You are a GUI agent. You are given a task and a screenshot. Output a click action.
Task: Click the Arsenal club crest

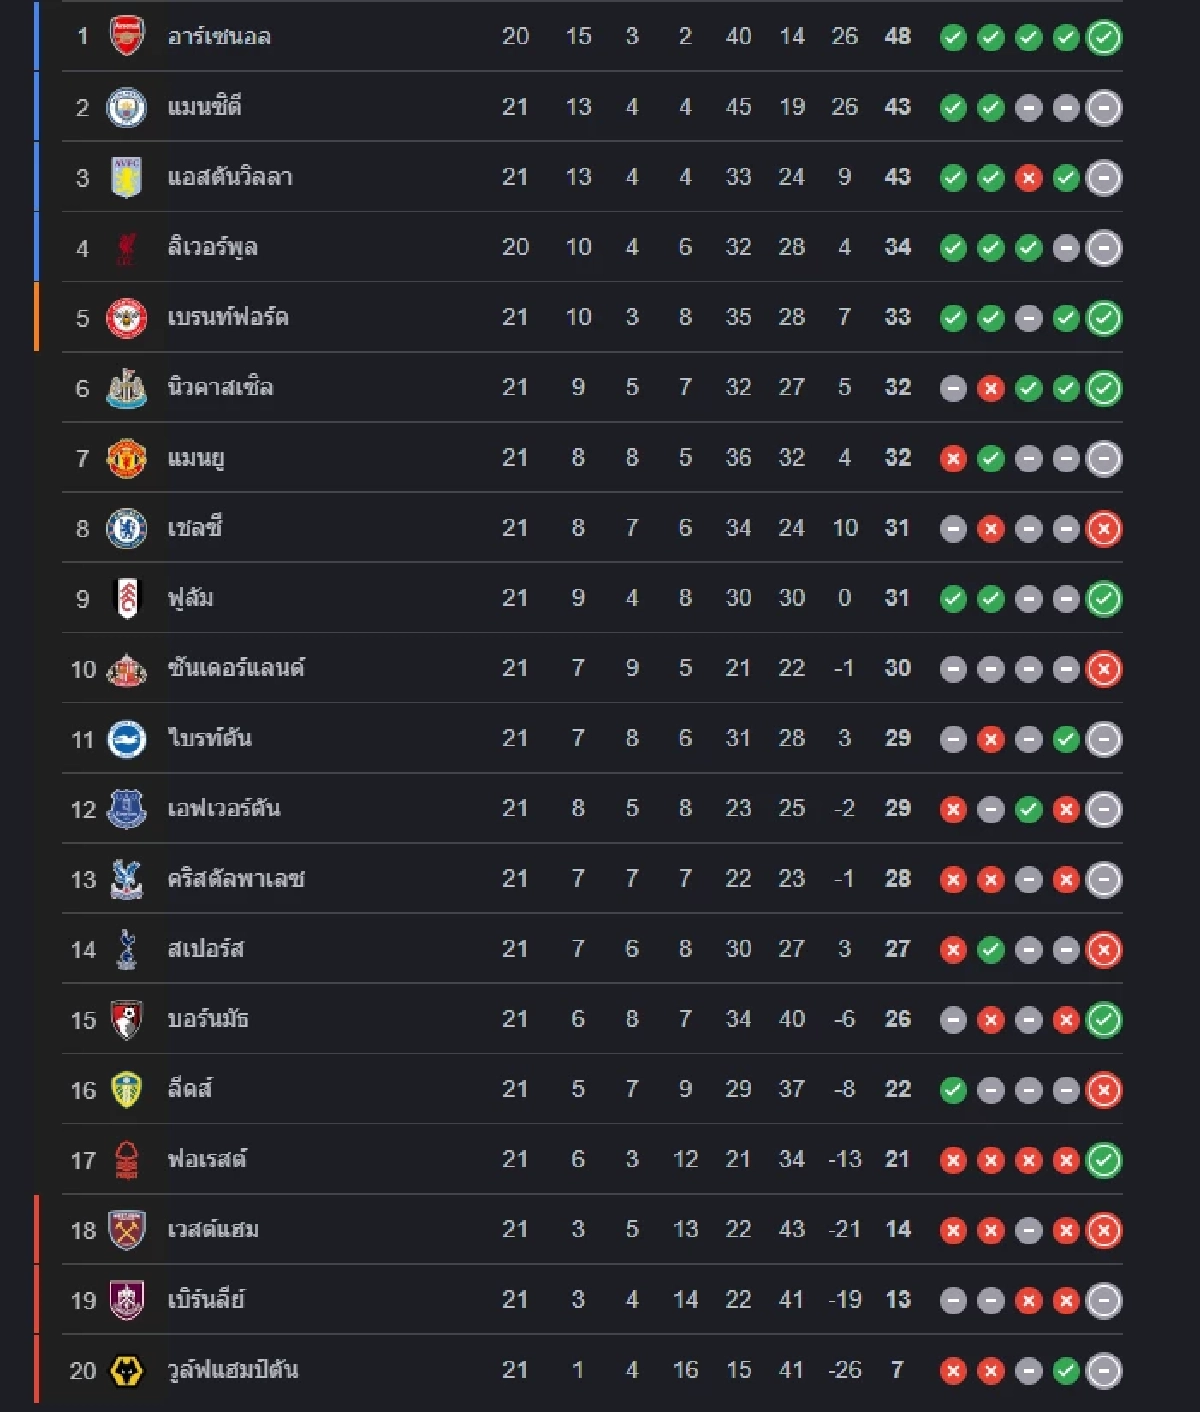126,37
